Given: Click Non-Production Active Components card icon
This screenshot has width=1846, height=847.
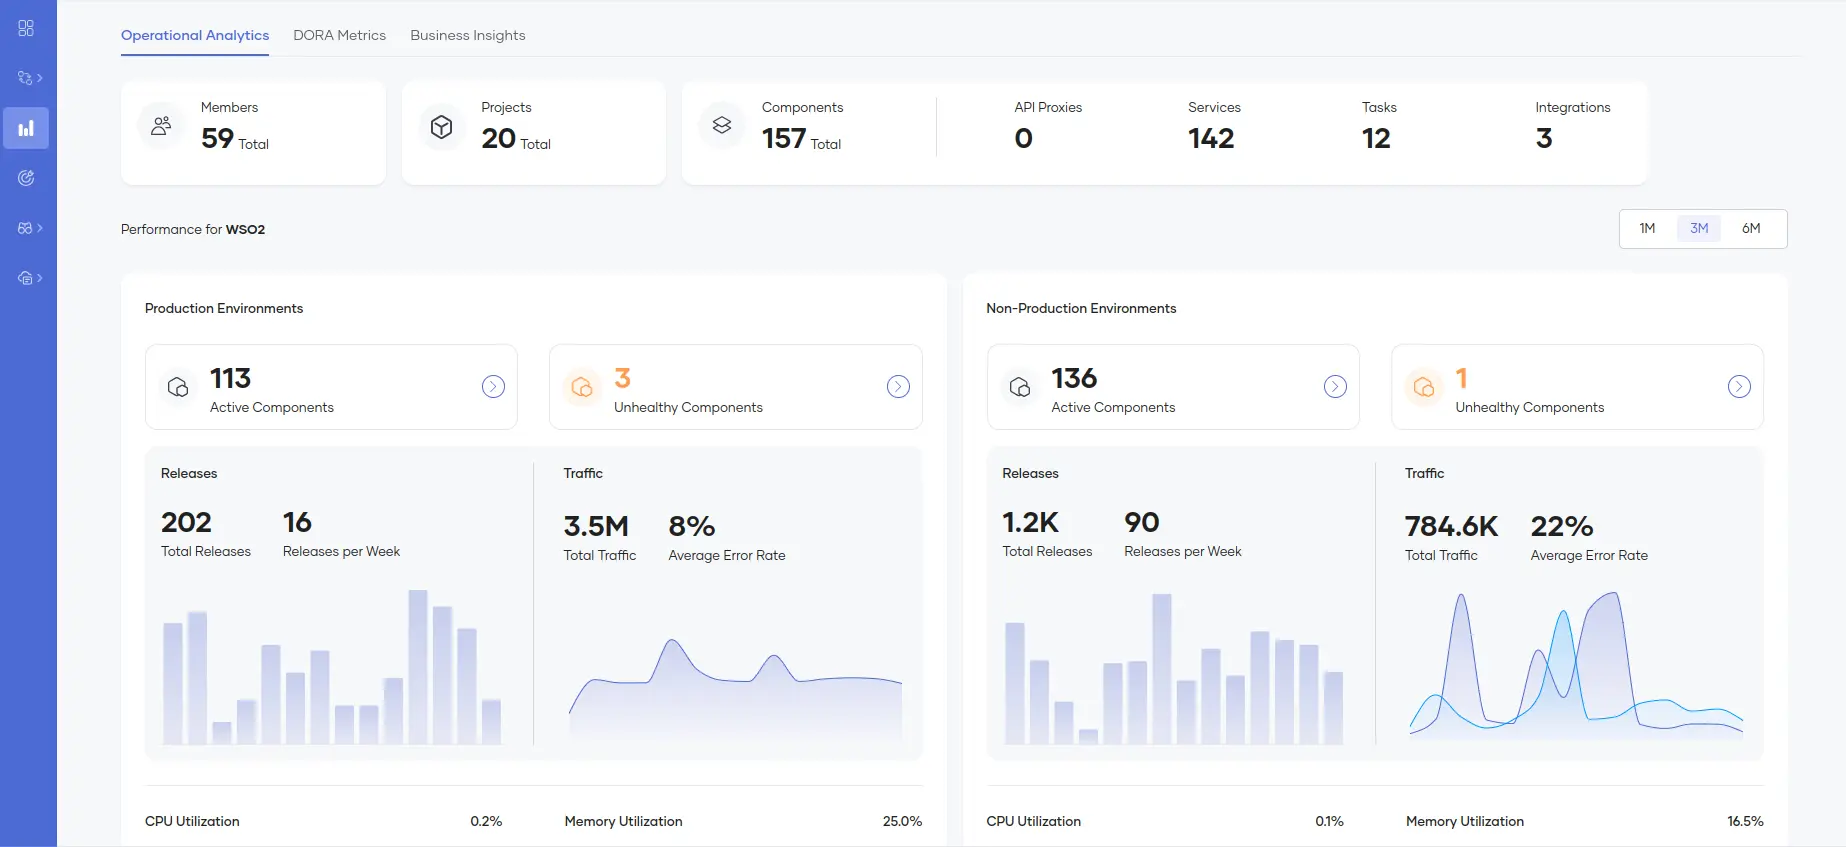Looking at the screenshot, I should click(1020, 387).
